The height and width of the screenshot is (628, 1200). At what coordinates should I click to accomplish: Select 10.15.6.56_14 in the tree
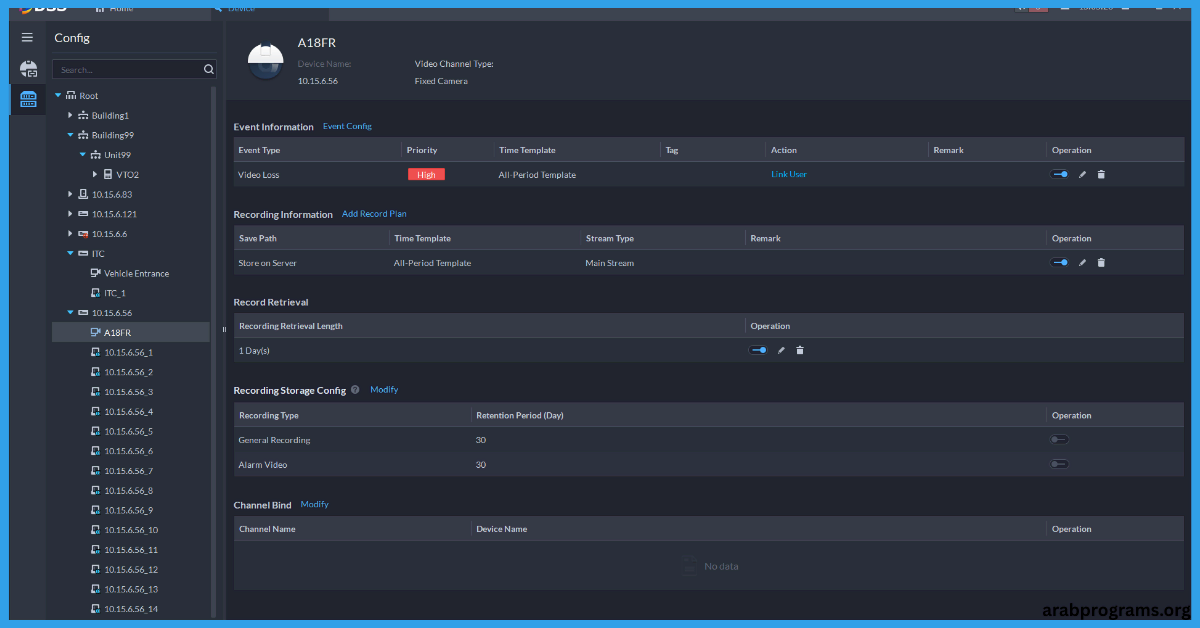131,609
